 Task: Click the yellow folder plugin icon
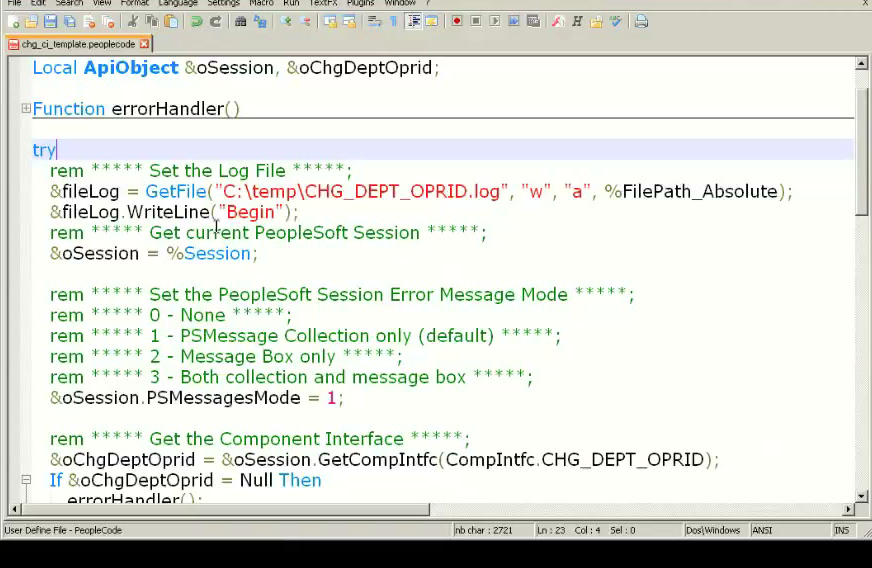(x=596, y=22)
